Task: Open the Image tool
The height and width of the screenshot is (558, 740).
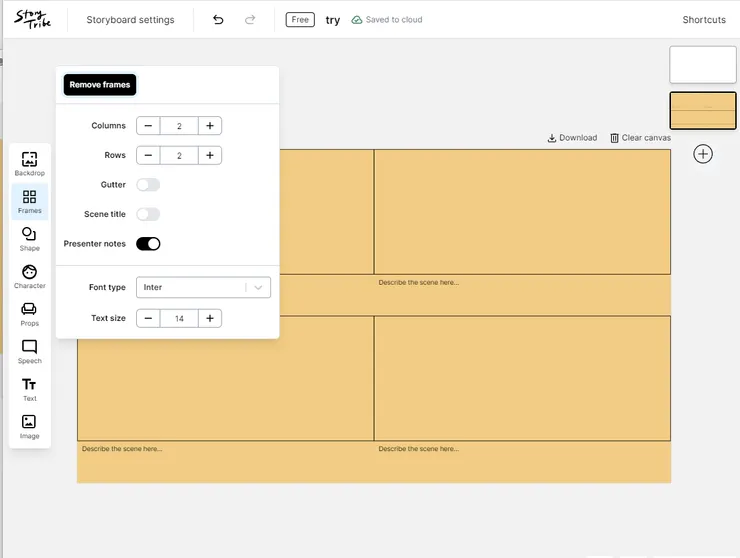Action: [29, 427]
